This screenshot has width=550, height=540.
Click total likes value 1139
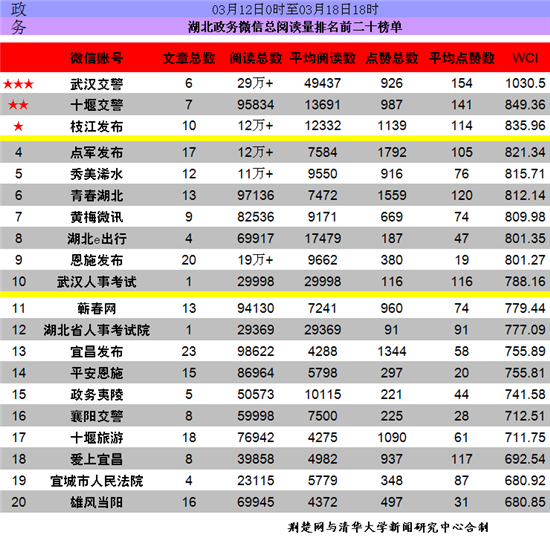tap(392, 126)
